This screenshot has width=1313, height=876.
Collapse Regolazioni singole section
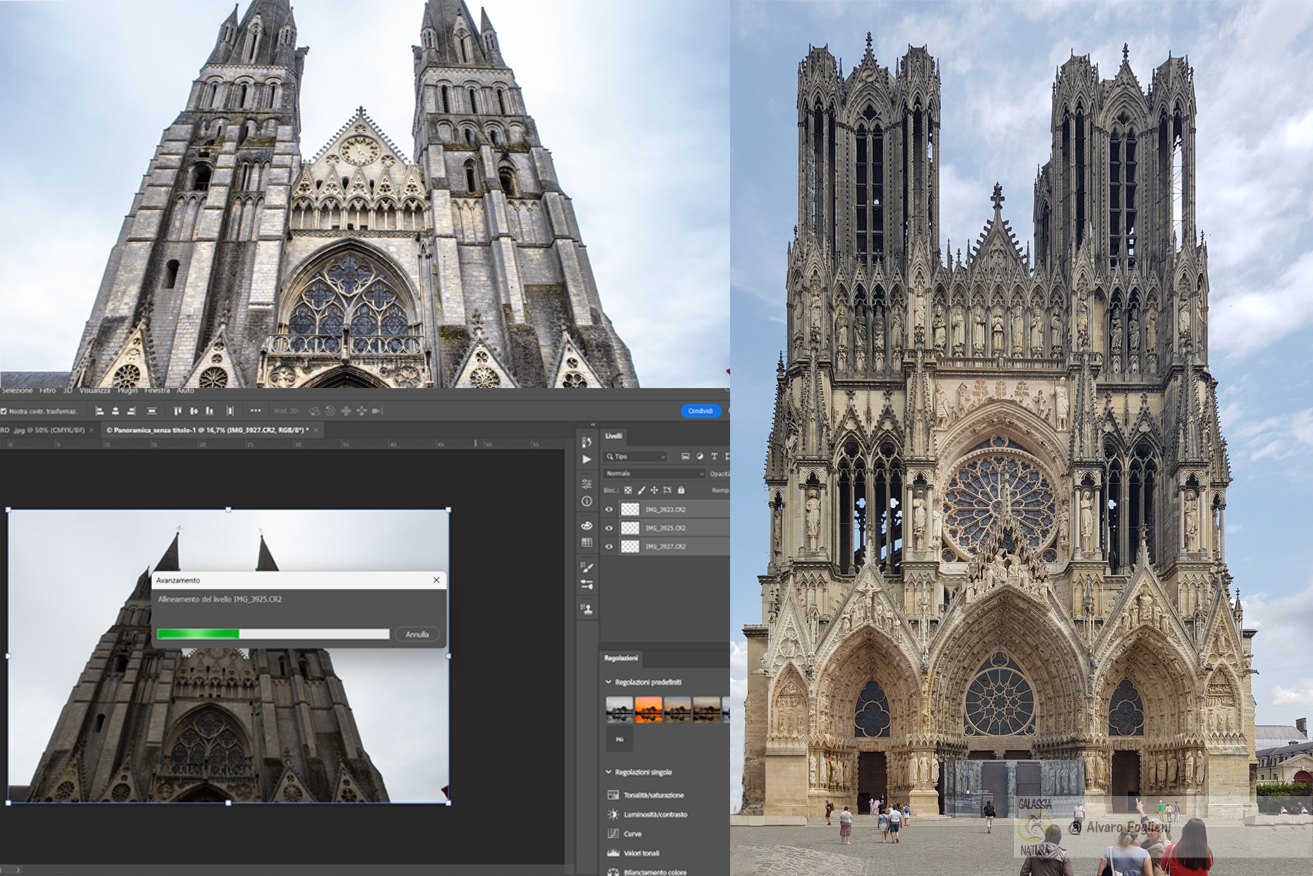click(x=608, y=772)
